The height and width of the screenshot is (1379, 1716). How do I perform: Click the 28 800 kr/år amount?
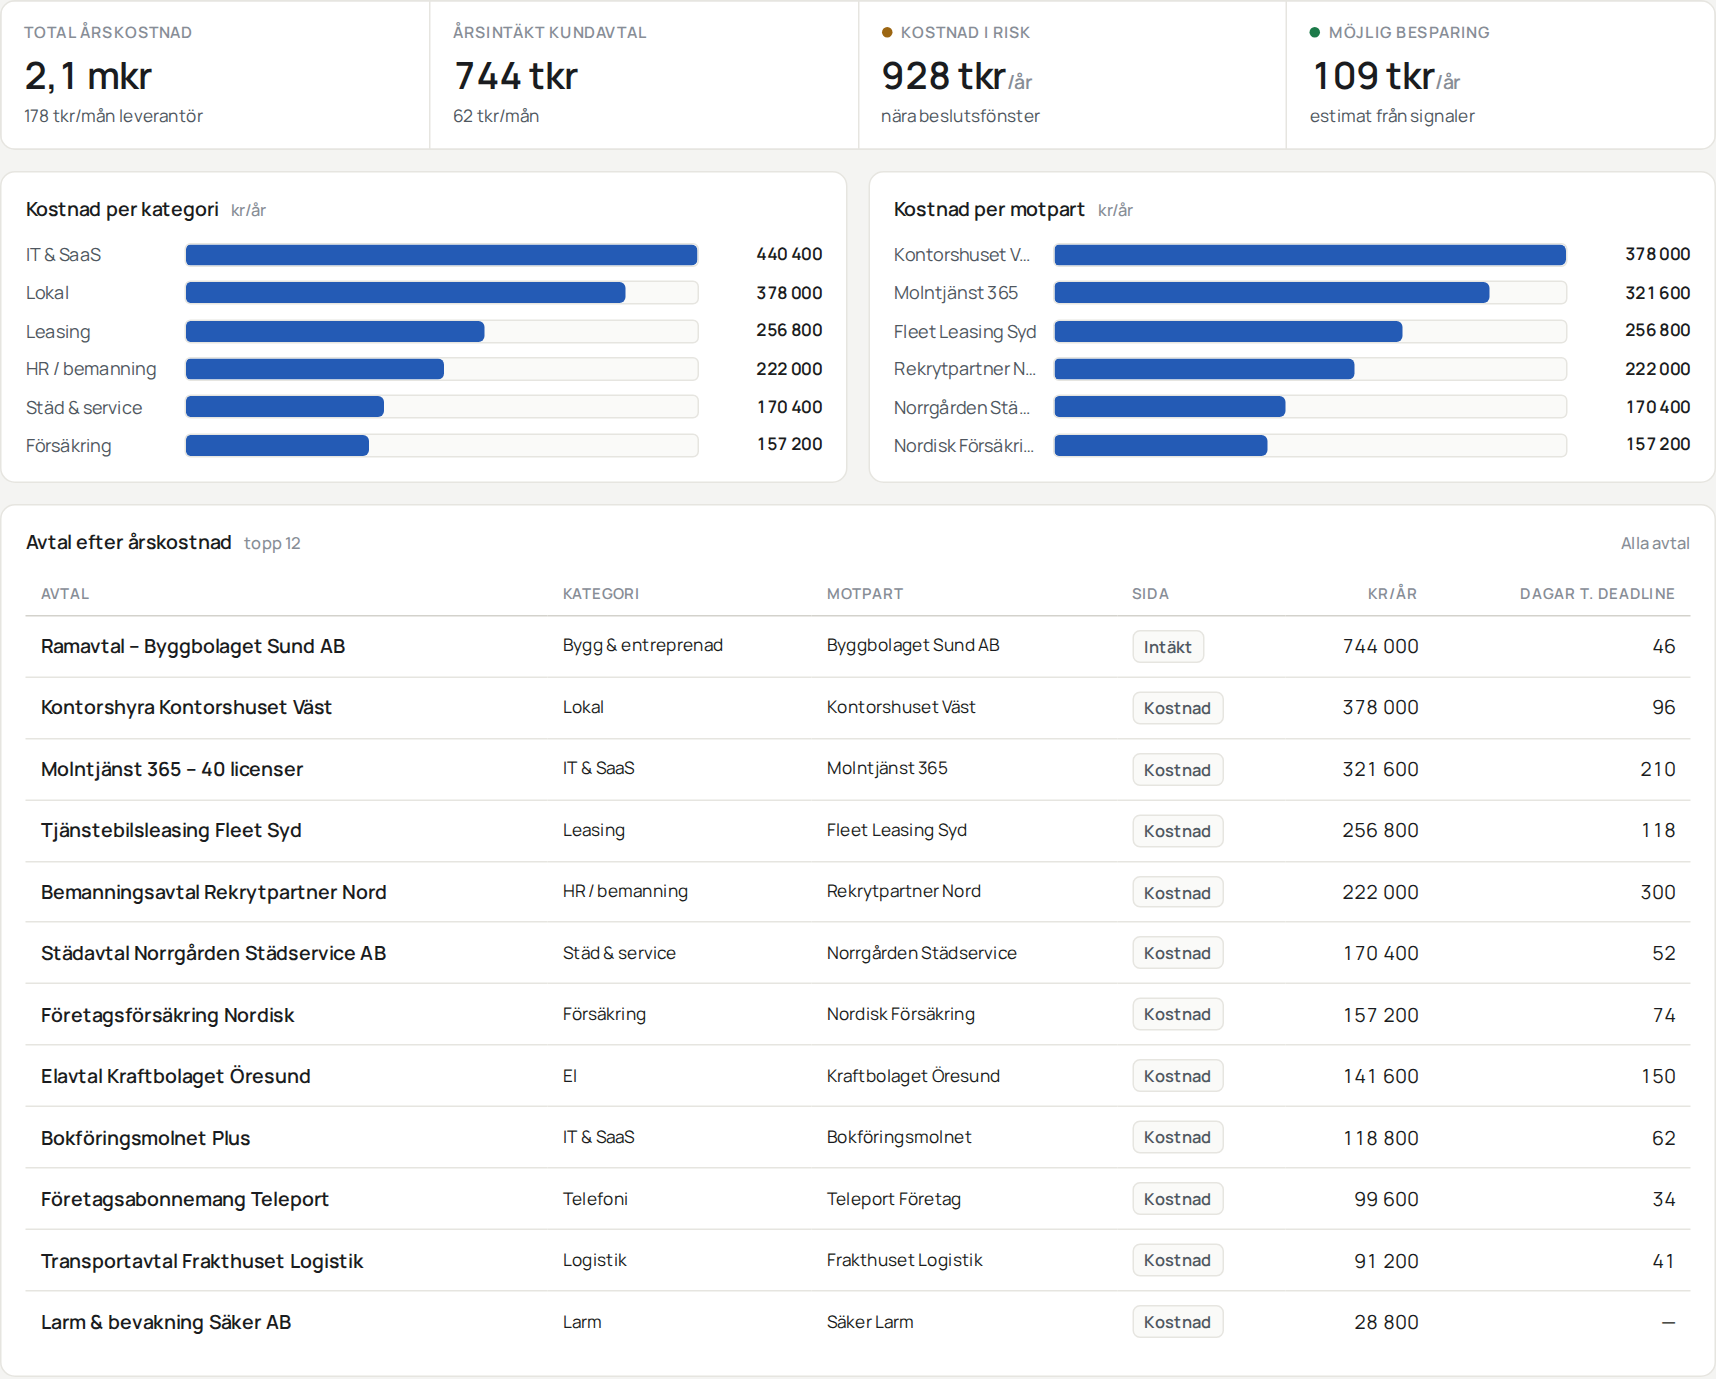[x=1386, y=1322]
